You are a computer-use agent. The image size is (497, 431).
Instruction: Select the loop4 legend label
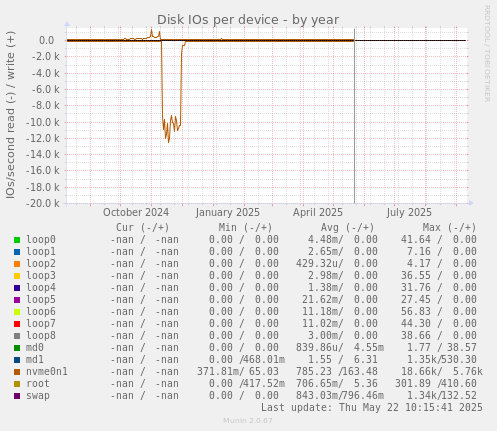(x=41, y=288)
